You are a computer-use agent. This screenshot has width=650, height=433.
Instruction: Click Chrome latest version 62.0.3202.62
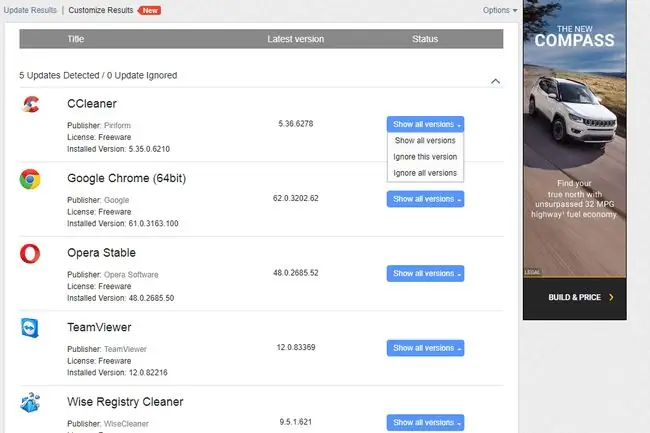tap(296, 198)
